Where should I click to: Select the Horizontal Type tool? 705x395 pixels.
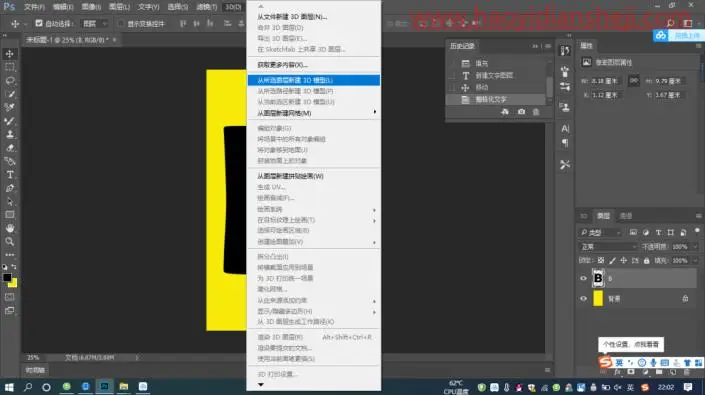(x=9, y=175)
